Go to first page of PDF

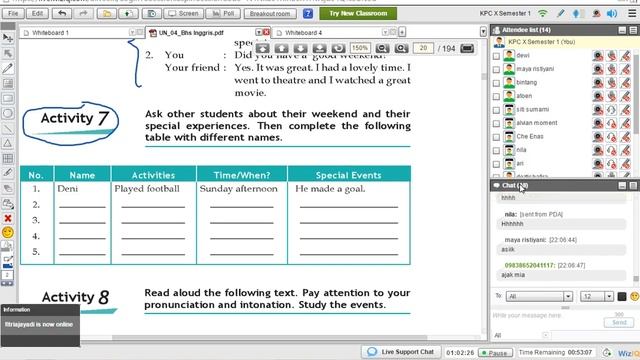click(x=262, y=48)
